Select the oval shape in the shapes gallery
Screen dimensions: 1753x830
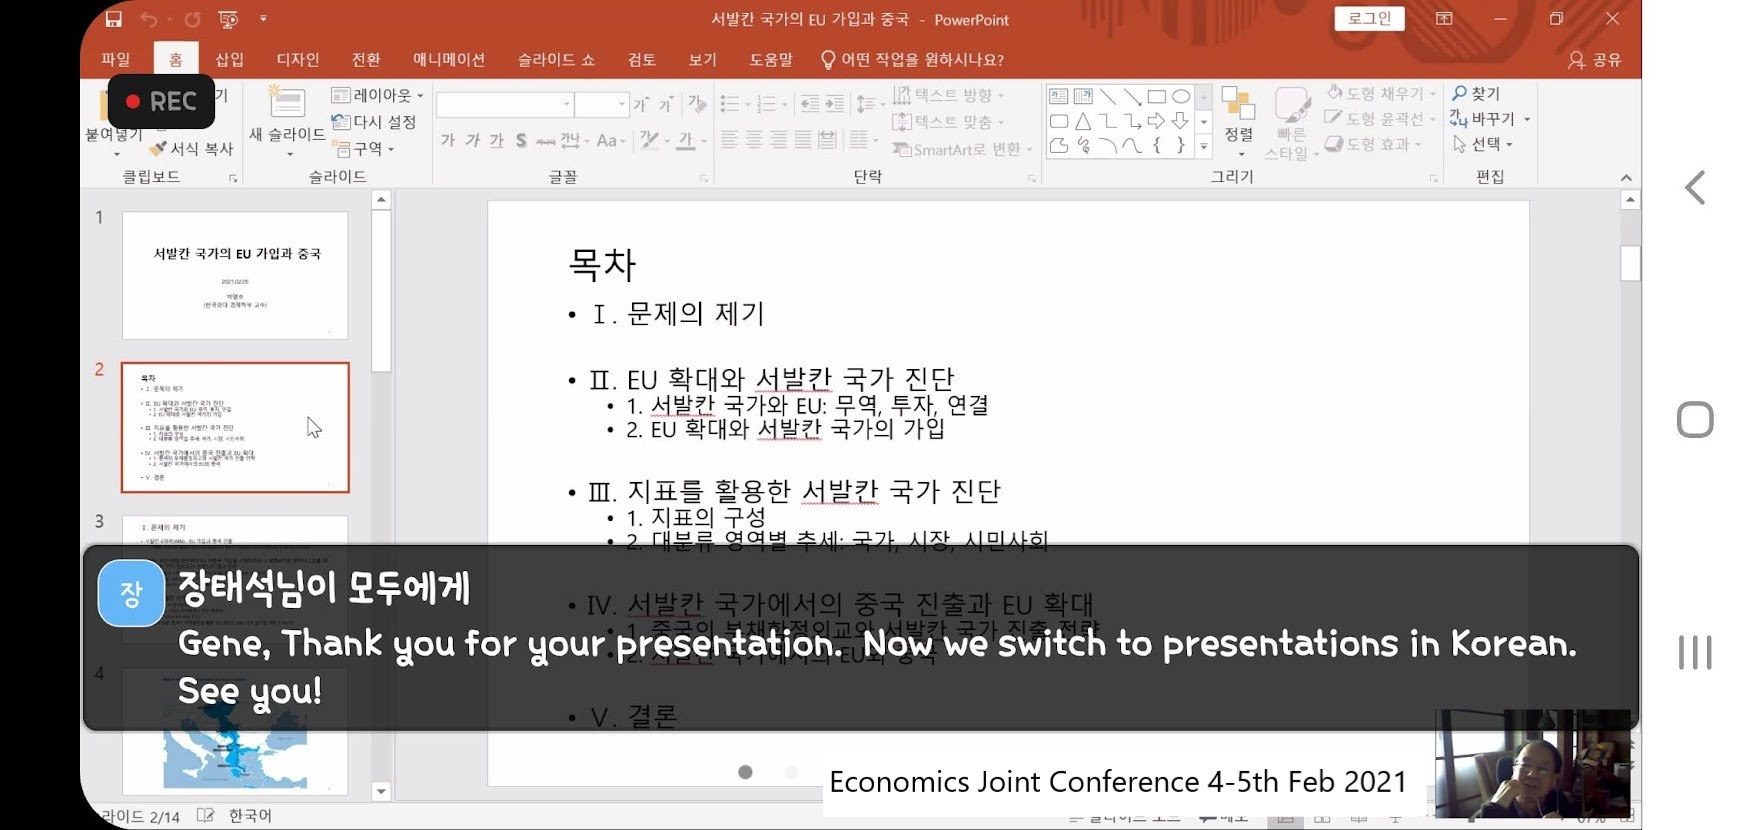[x=1181, y=97]
